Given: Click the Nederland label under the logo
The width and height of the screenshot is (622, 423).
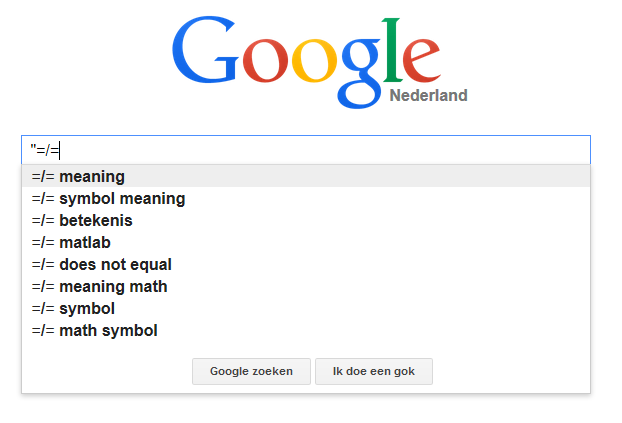Looking at the screenshot, I should [x=428, y=96].
